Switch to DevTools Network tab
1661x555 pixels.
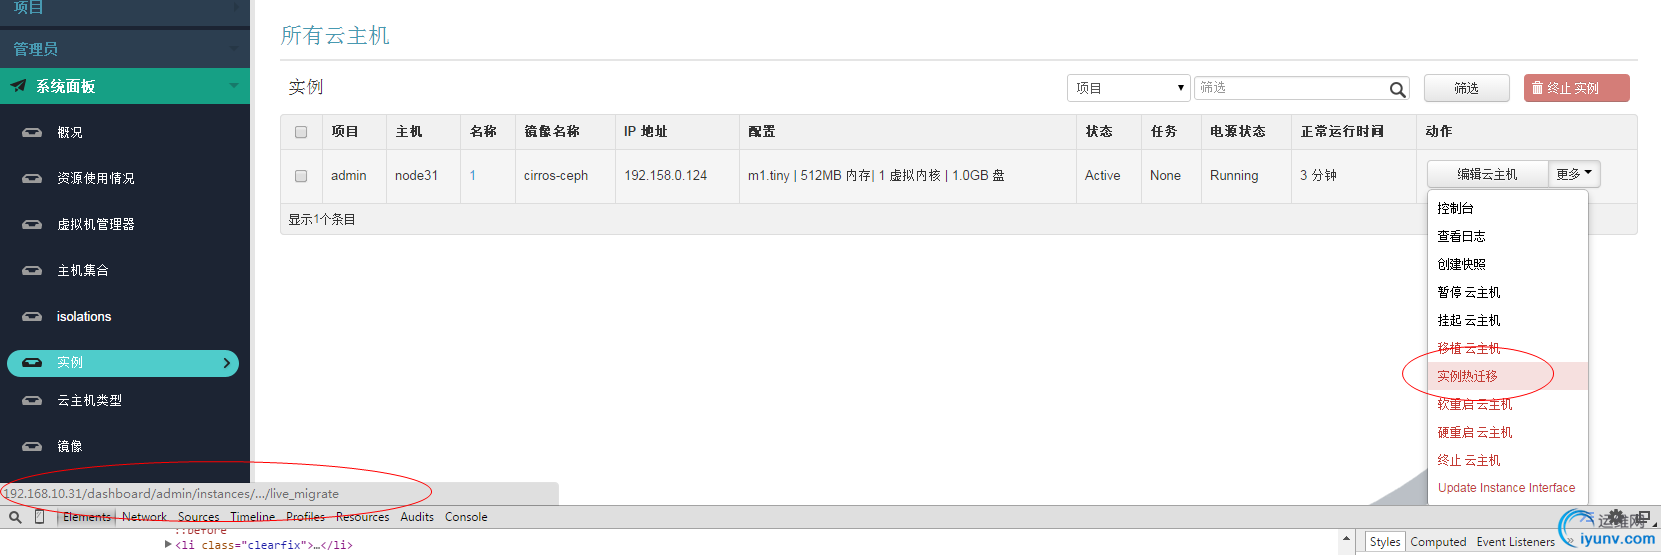144,517
